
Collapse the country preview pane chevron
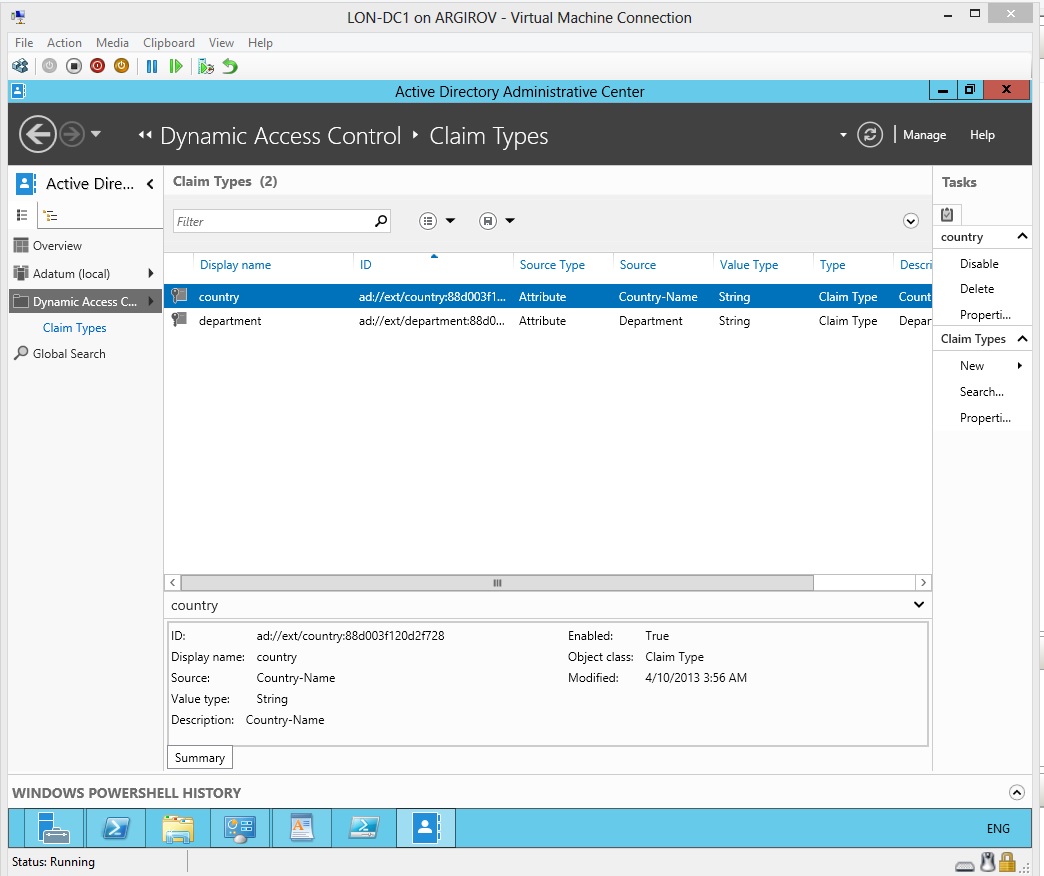coord(919,604)
